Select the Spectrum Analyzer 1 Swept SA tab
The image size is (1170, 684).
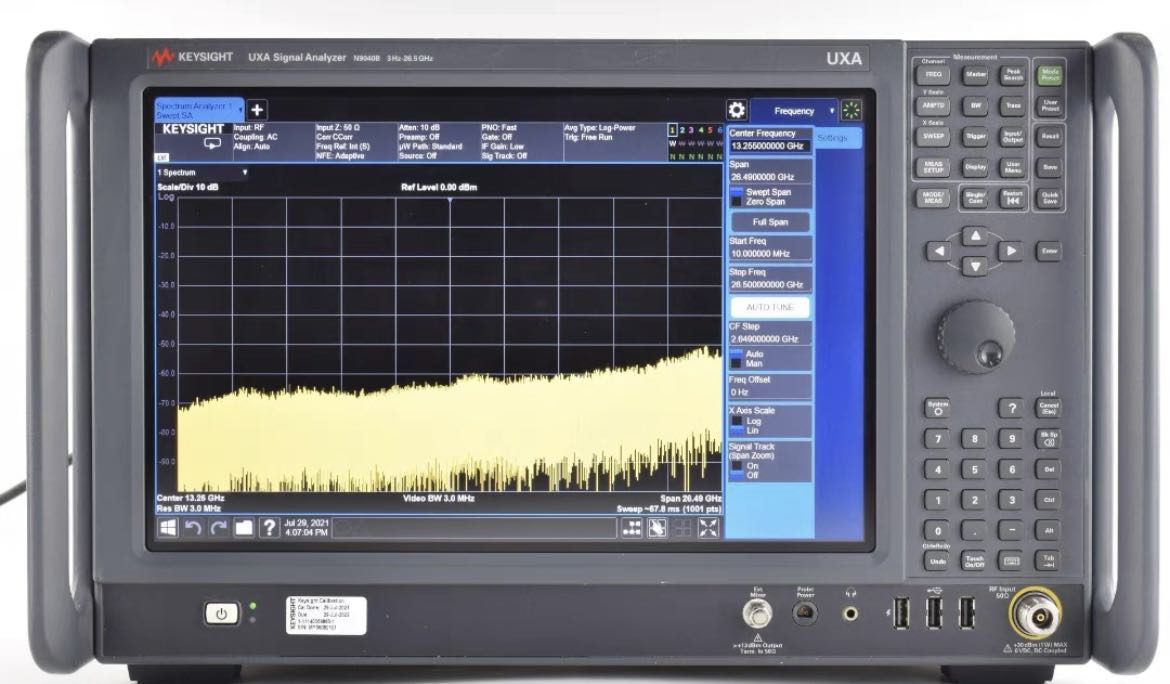coord(194,110)
